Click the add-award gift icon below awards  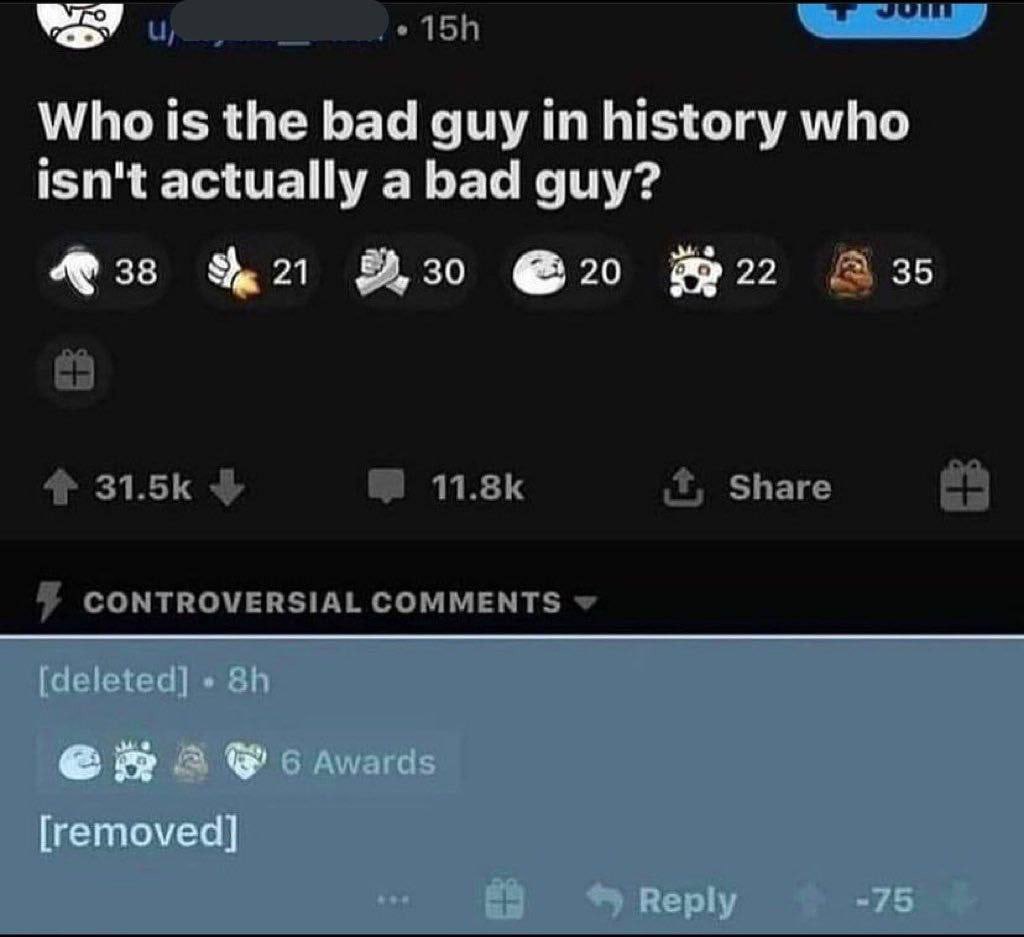(x=74, y=370)
